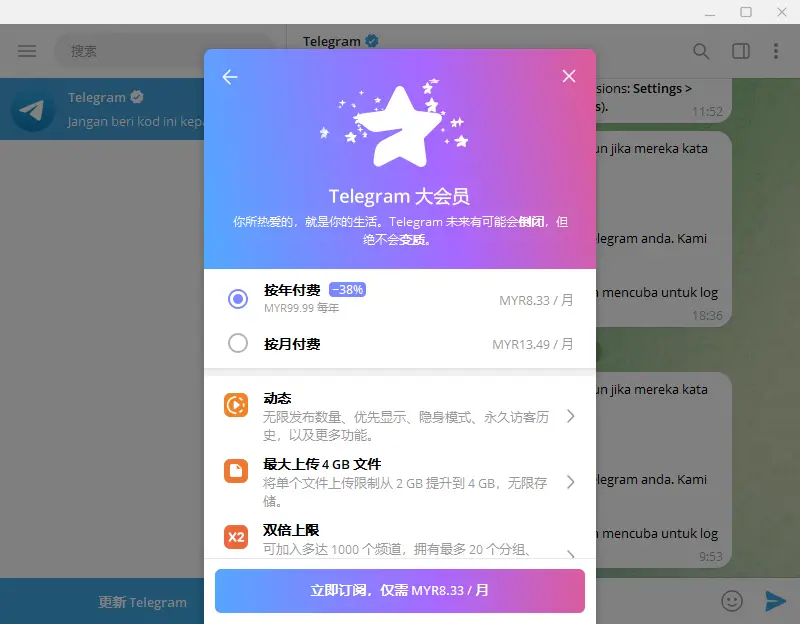800x624 pixels.
Task: Click subscribe now button MYR8.33 per month
Action: click(x=399, y=591)
